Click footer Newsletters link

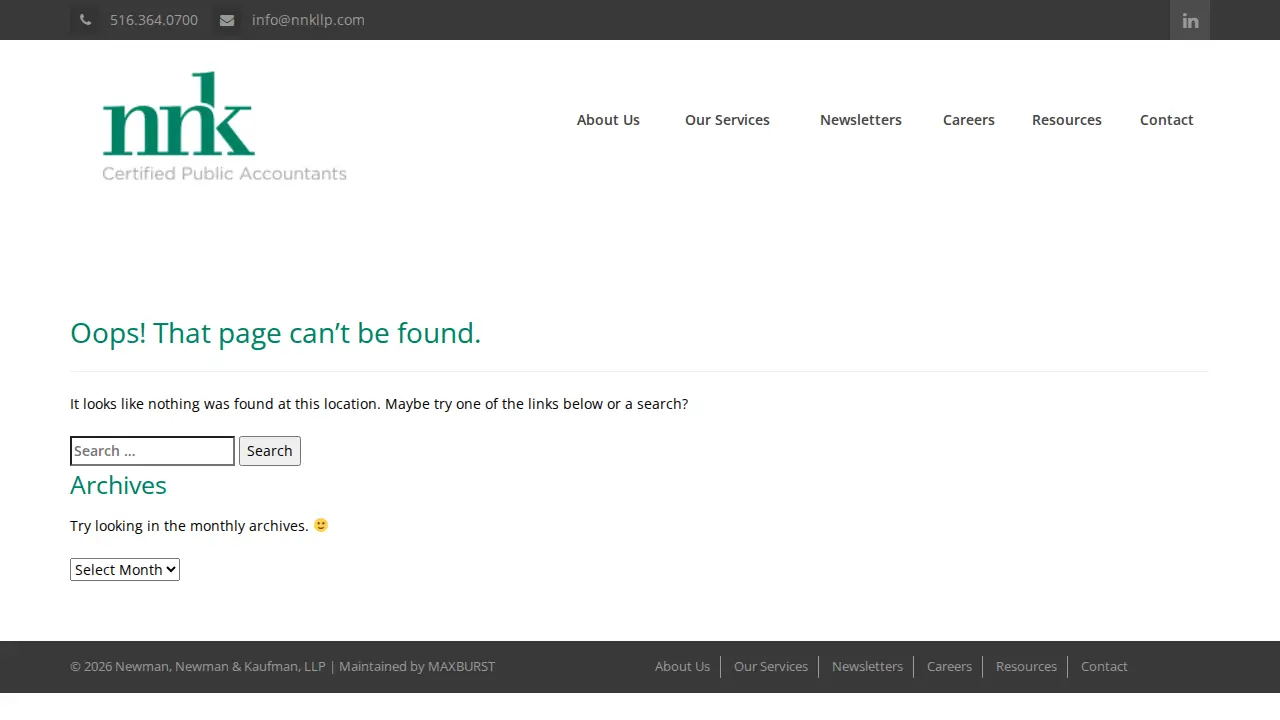click(x=867, y=666)
